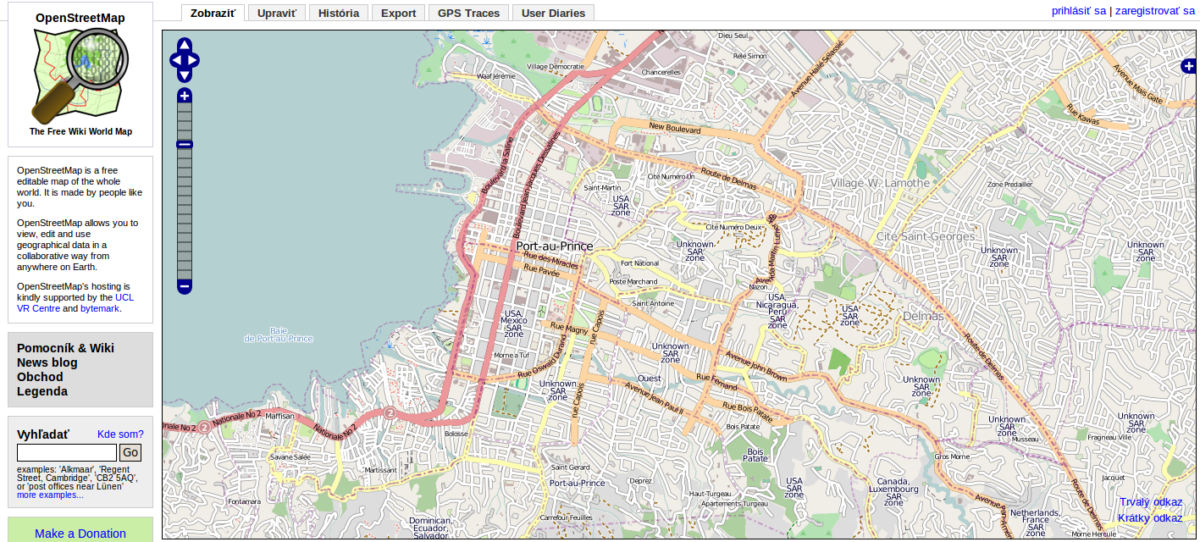Open the User Diaries tab
The image size is (1200, 542).
pyautogui.click(x=553, y=13)
